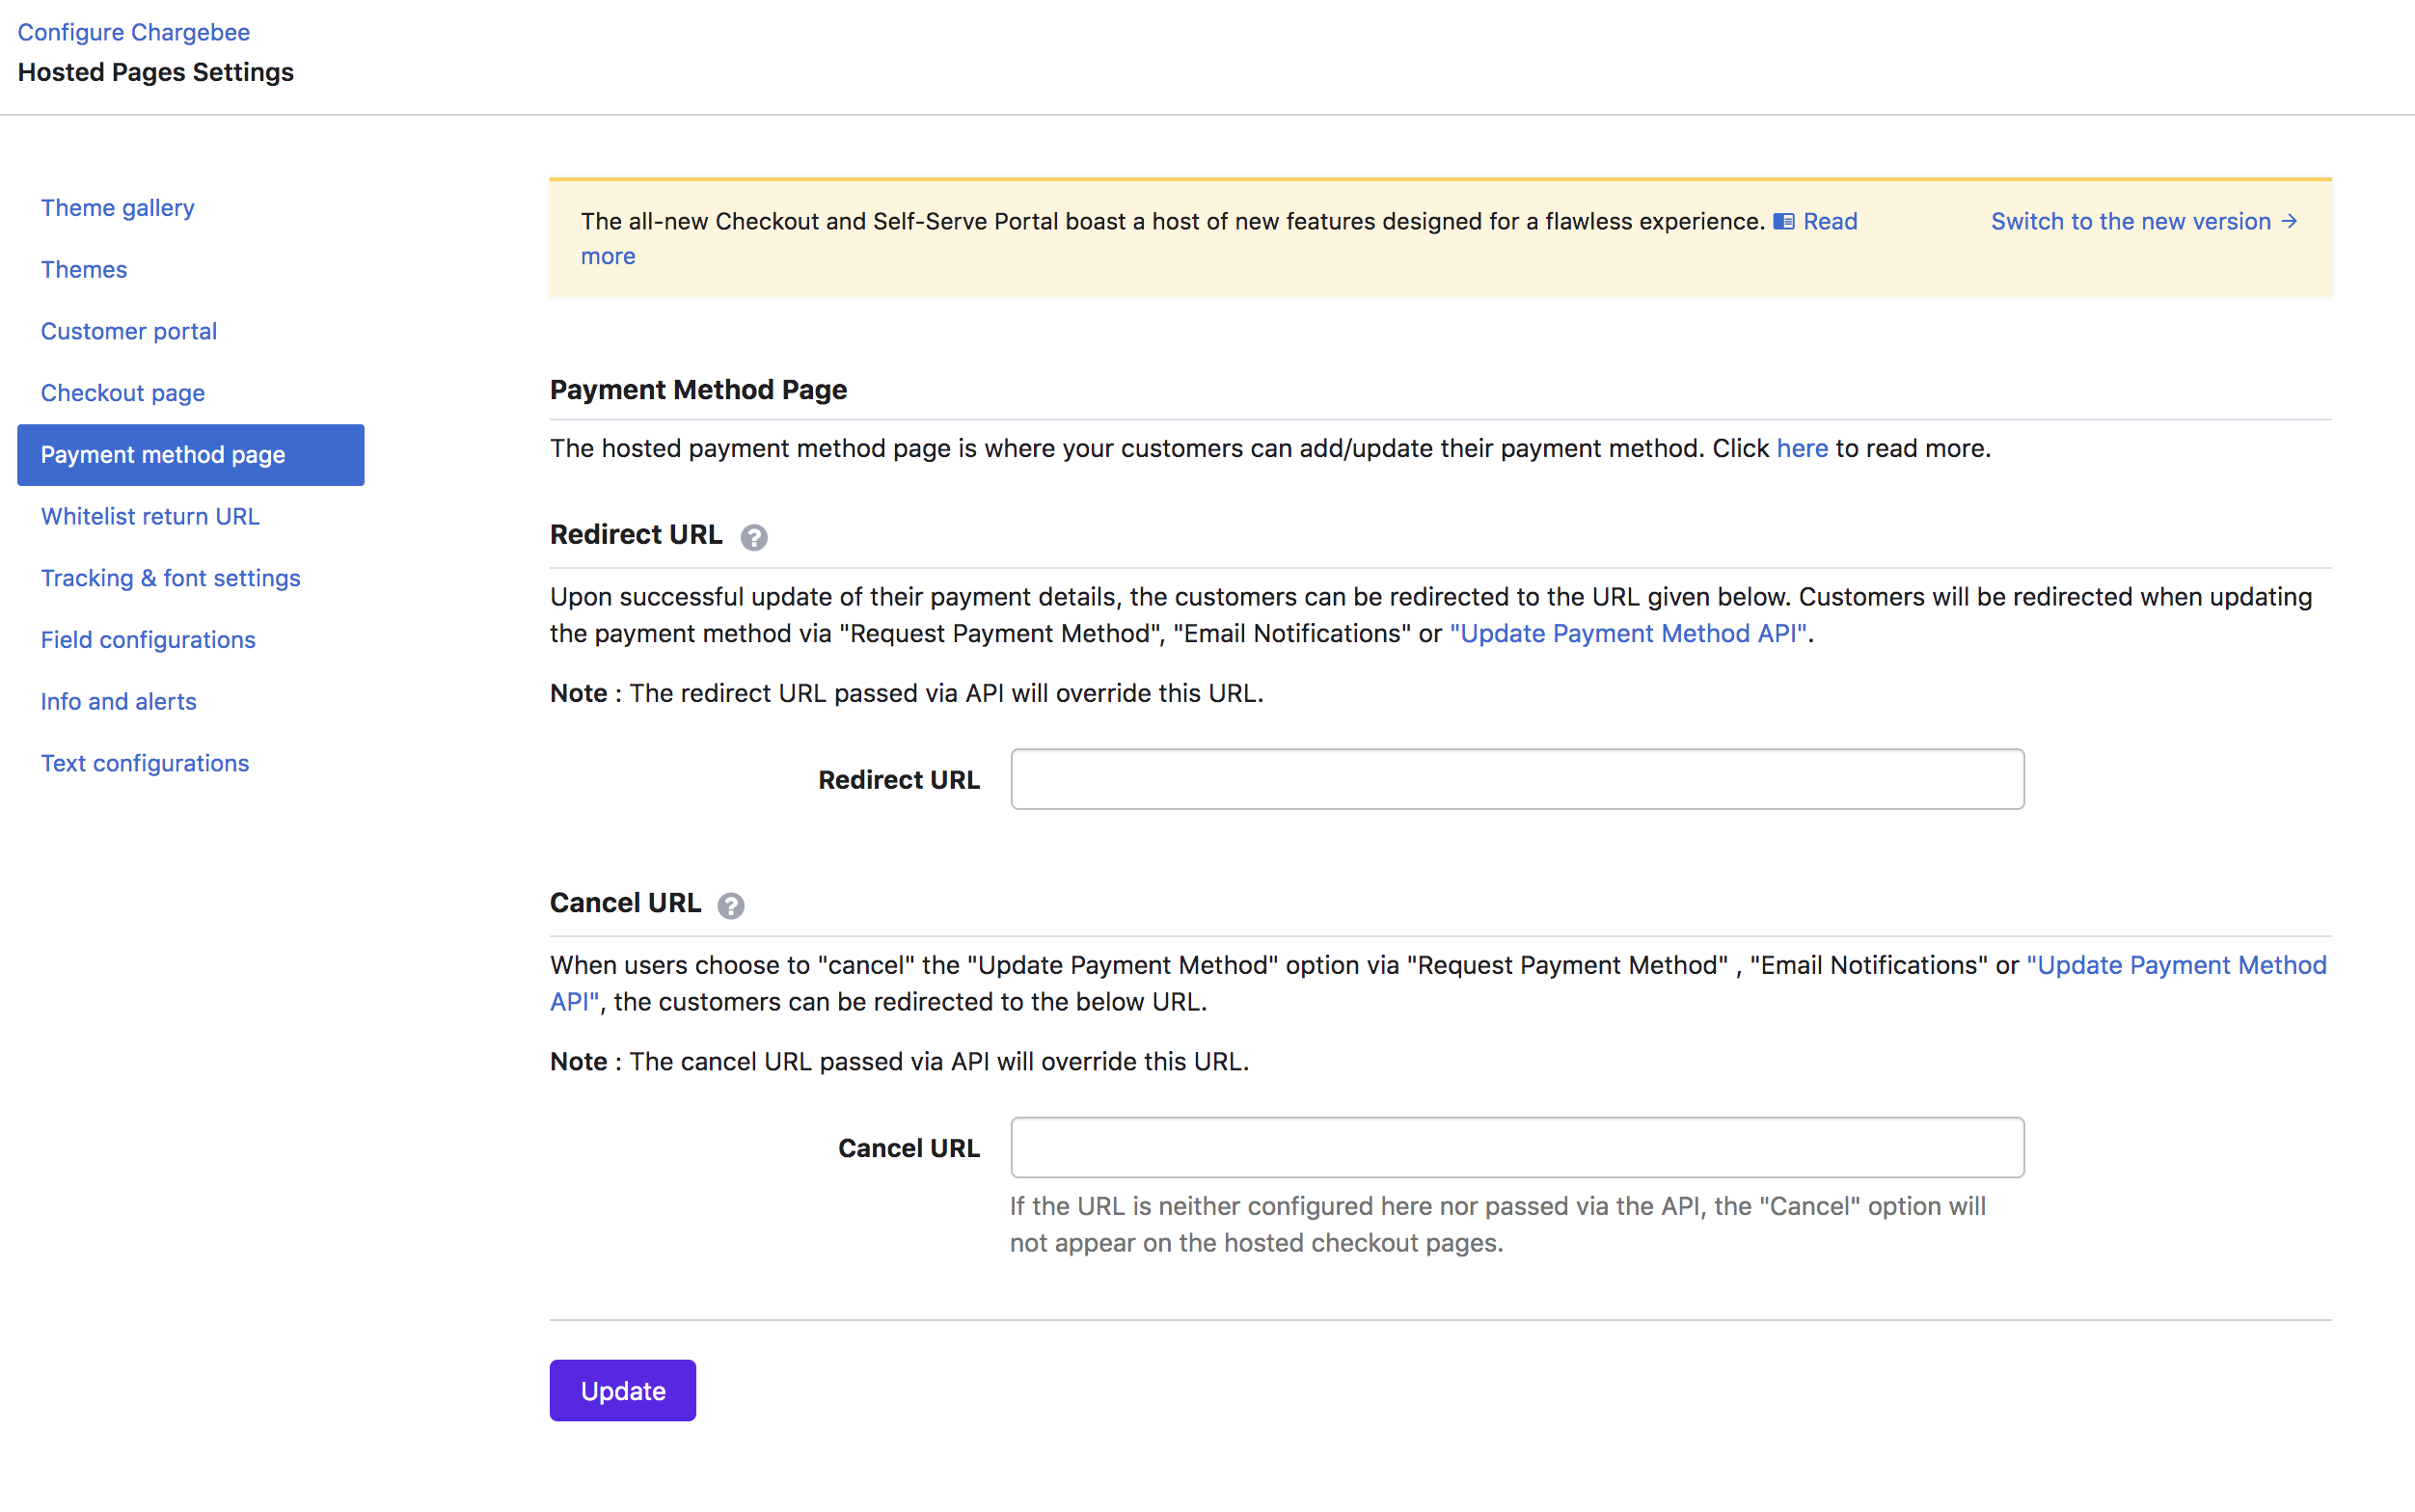
Task: Open Text configurations section
Action: pos(144,763)
